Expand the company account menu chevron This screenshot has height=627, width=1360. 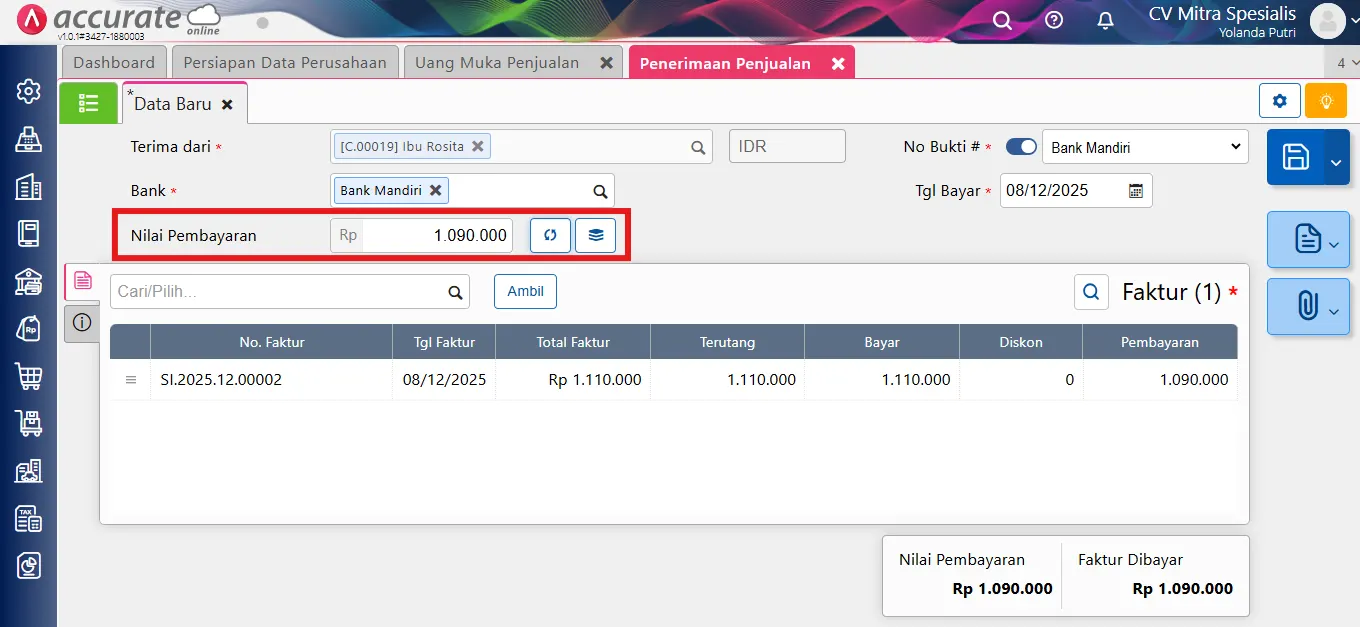[x=1352, y=21]
